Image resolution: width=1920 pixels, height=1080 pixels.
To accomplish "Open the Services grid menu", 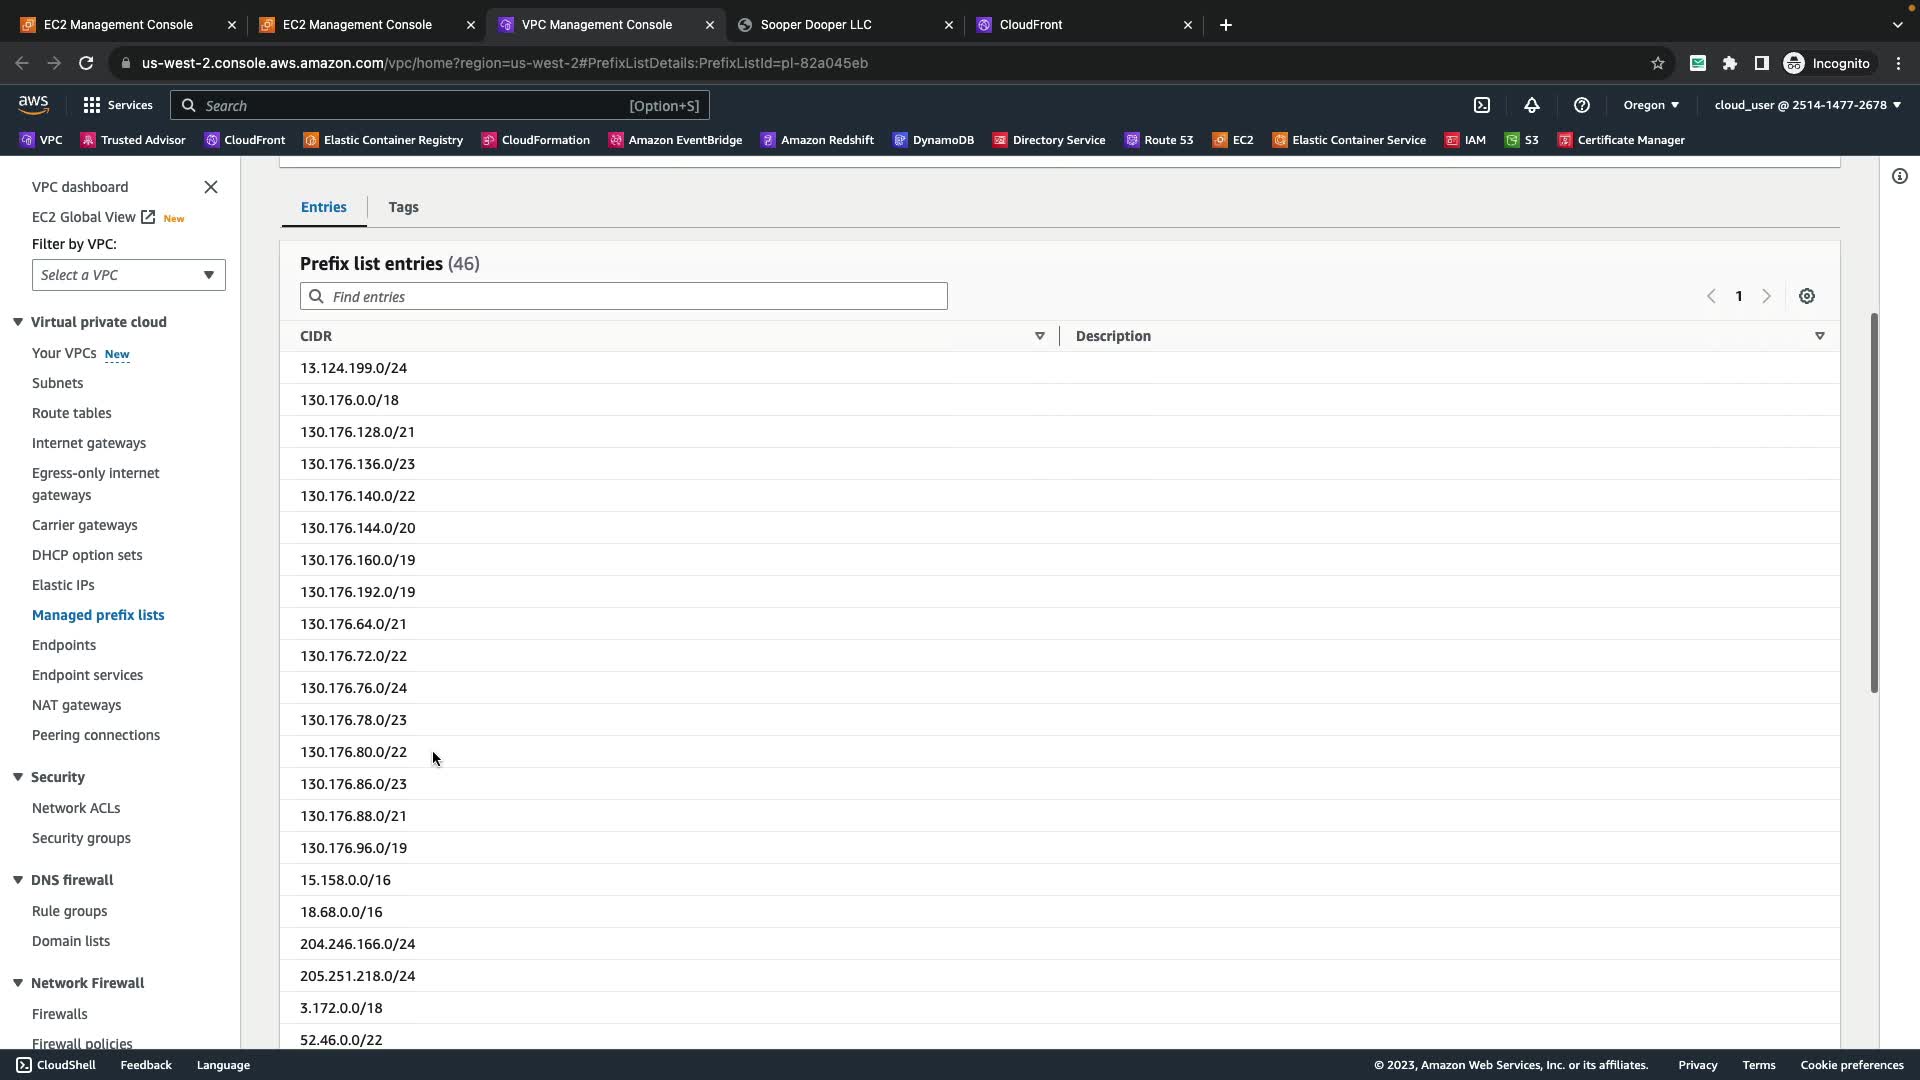I will tap(92, 105).
